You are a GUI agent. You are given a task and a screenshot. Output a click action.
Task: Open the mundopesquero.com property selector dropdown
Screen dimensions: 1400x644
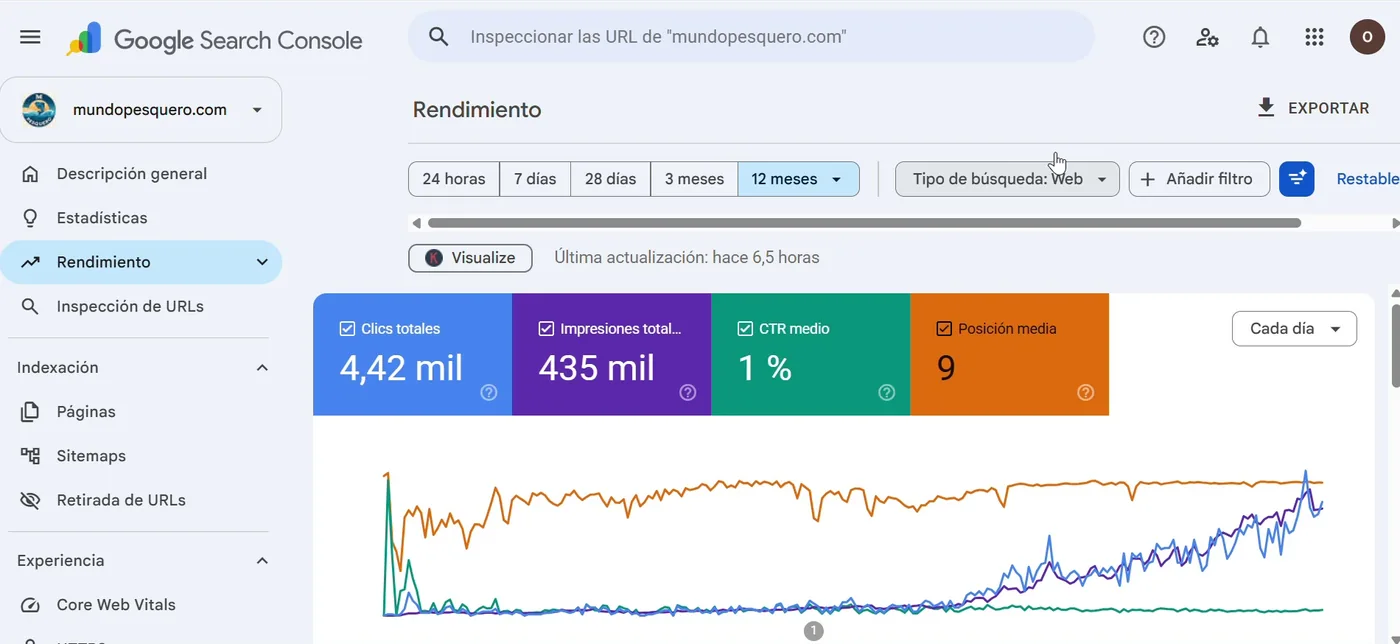141,110
